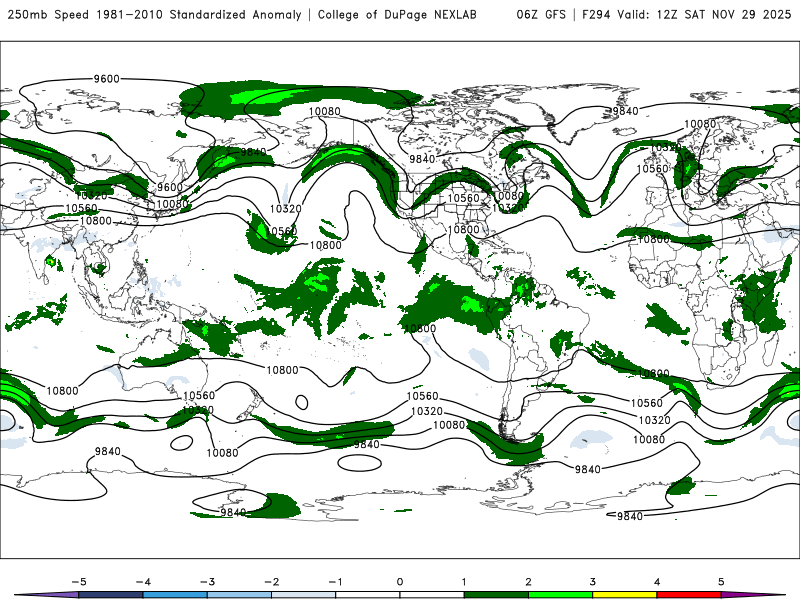This screenshot has height=600, width=800.
Task: Click the "-2" colorbar tick label
Action: click(x=271, y=582)
